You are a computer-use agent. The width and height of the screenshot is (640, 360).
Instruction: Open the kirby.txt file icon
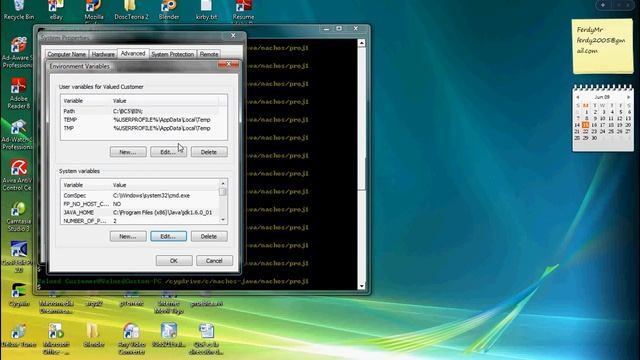pyautogui.click(x=206, y=10)
